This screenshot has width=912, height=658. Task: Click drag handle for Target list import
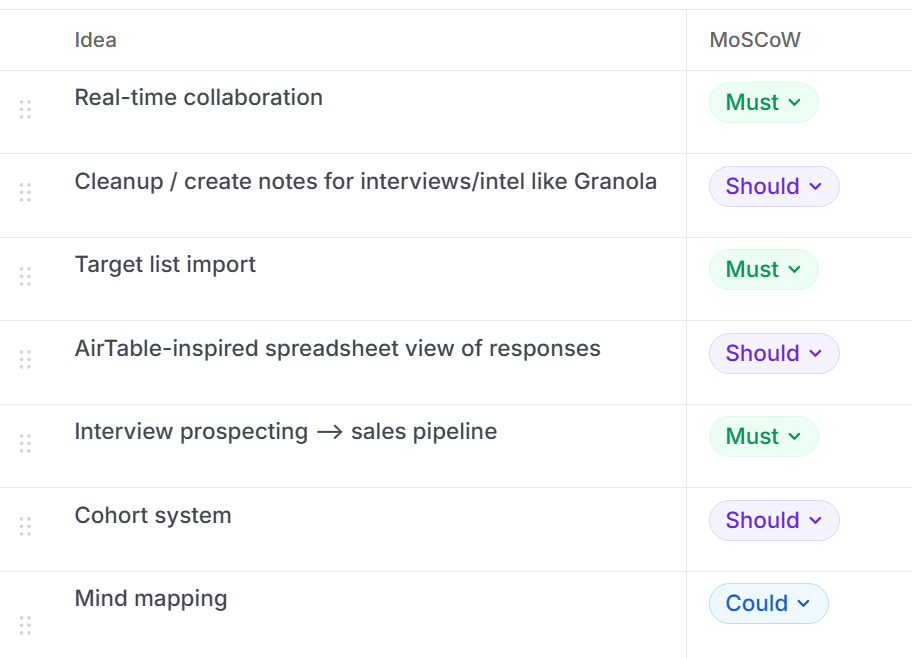pyautogui.click(x=25, y=276)
